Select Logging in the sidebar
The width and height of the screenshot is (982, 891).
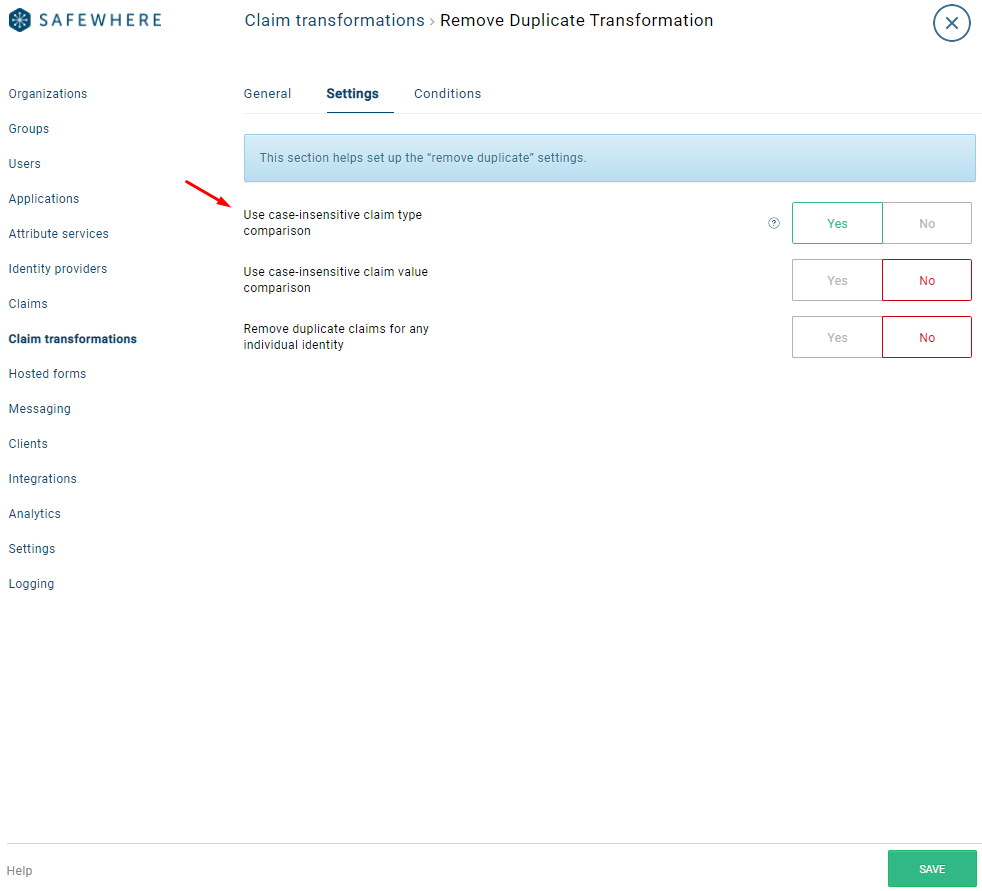pos(32,584)
